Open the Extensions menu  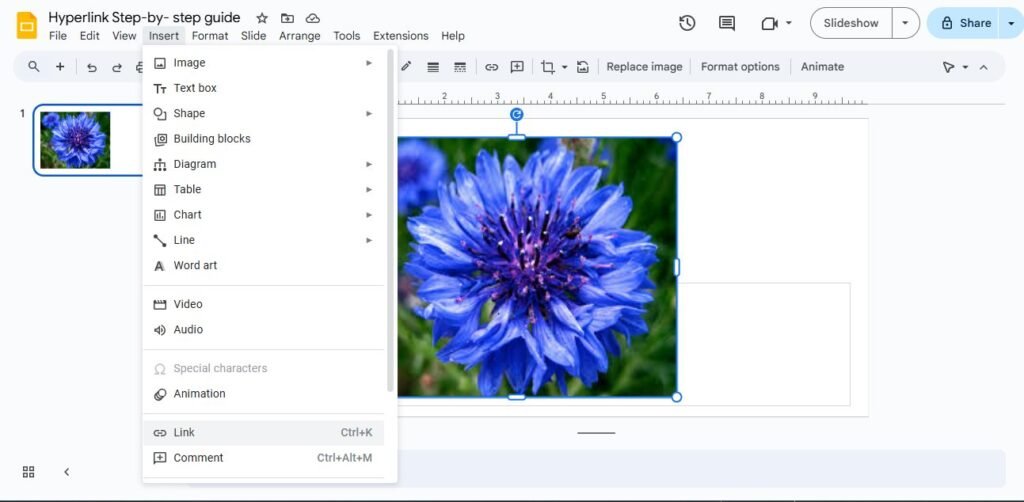point(401,36)
